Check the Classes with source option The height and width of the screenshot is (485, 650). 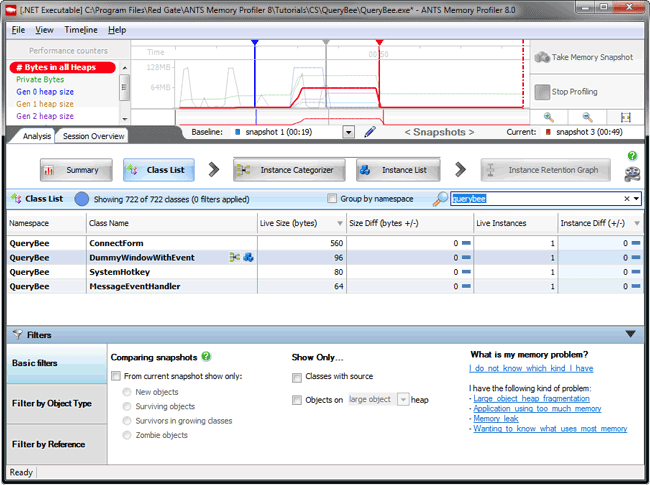point(297,378)
